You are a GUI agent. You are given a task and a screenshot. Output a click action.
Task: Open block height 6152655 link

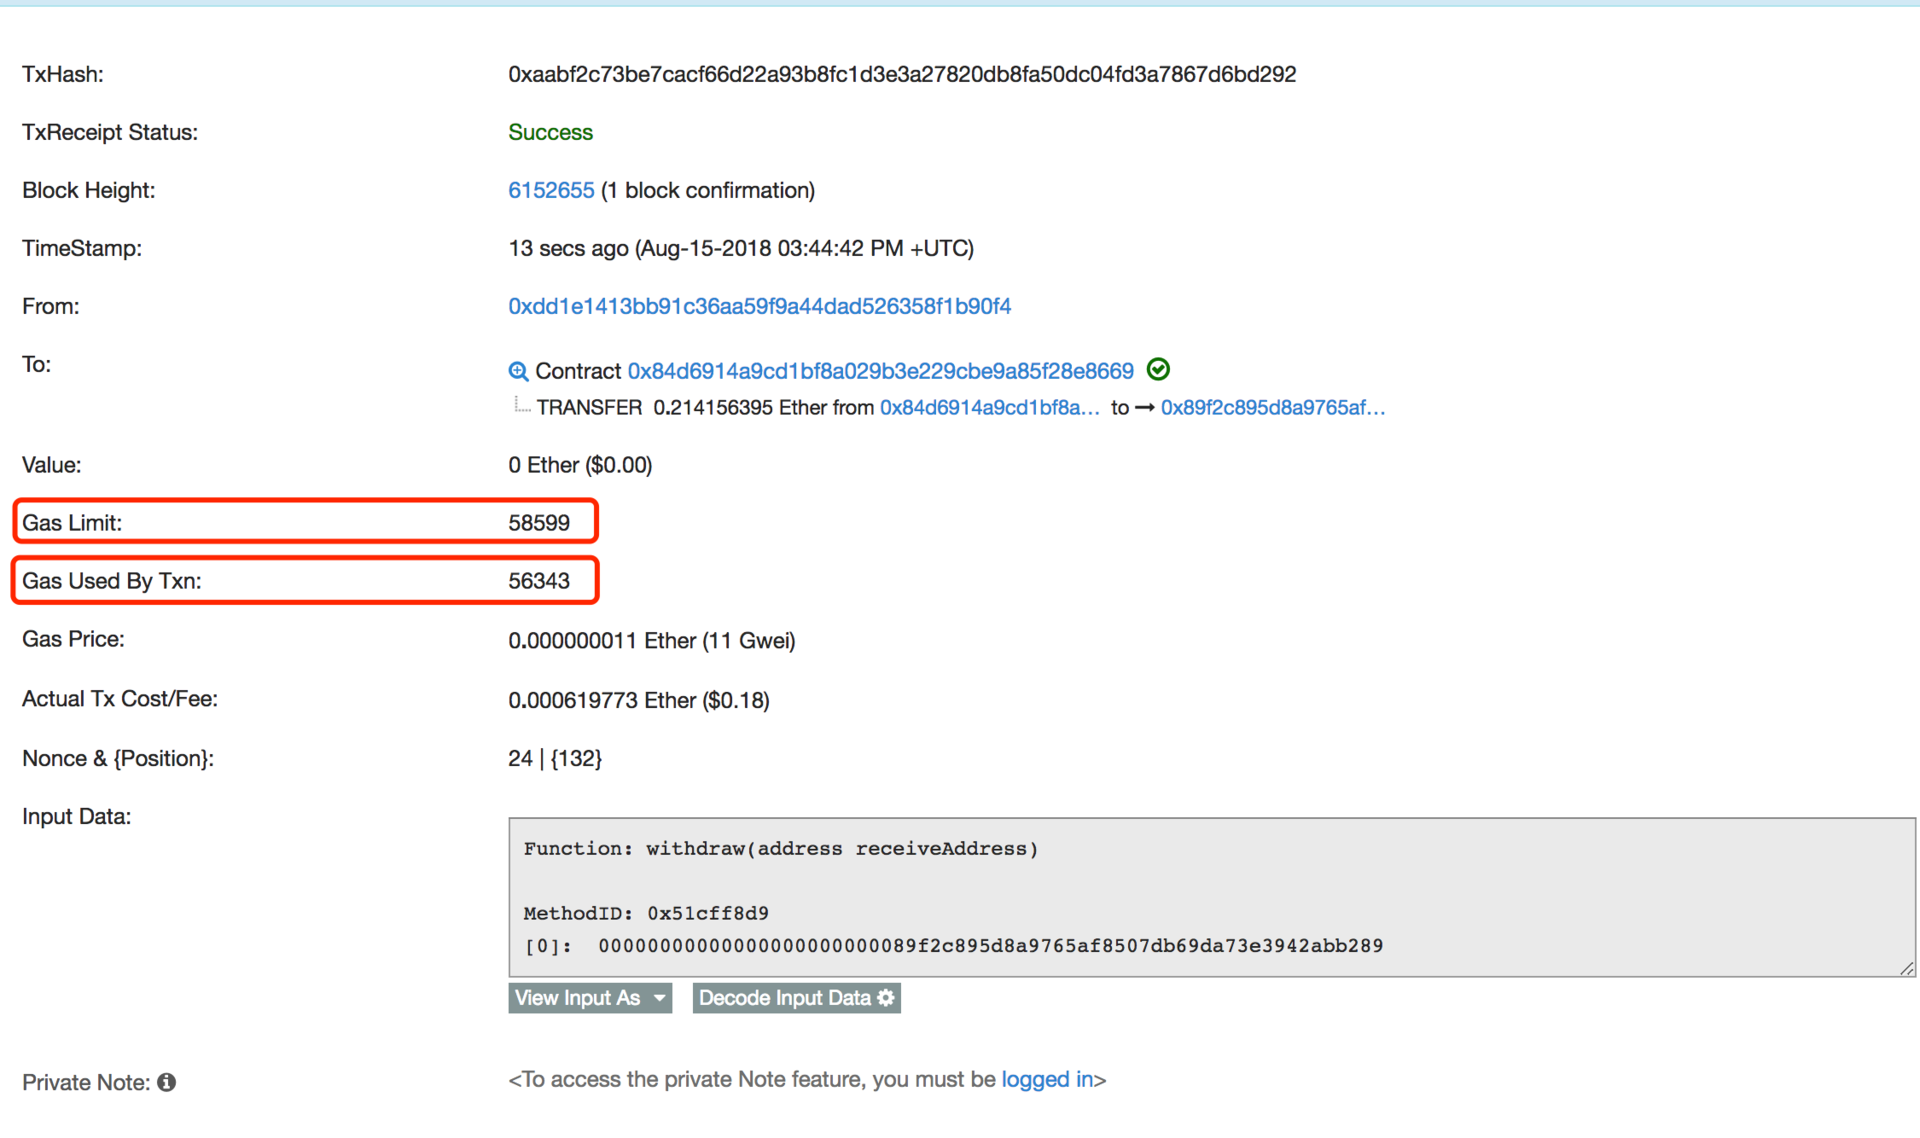click(x=550, y=190)
